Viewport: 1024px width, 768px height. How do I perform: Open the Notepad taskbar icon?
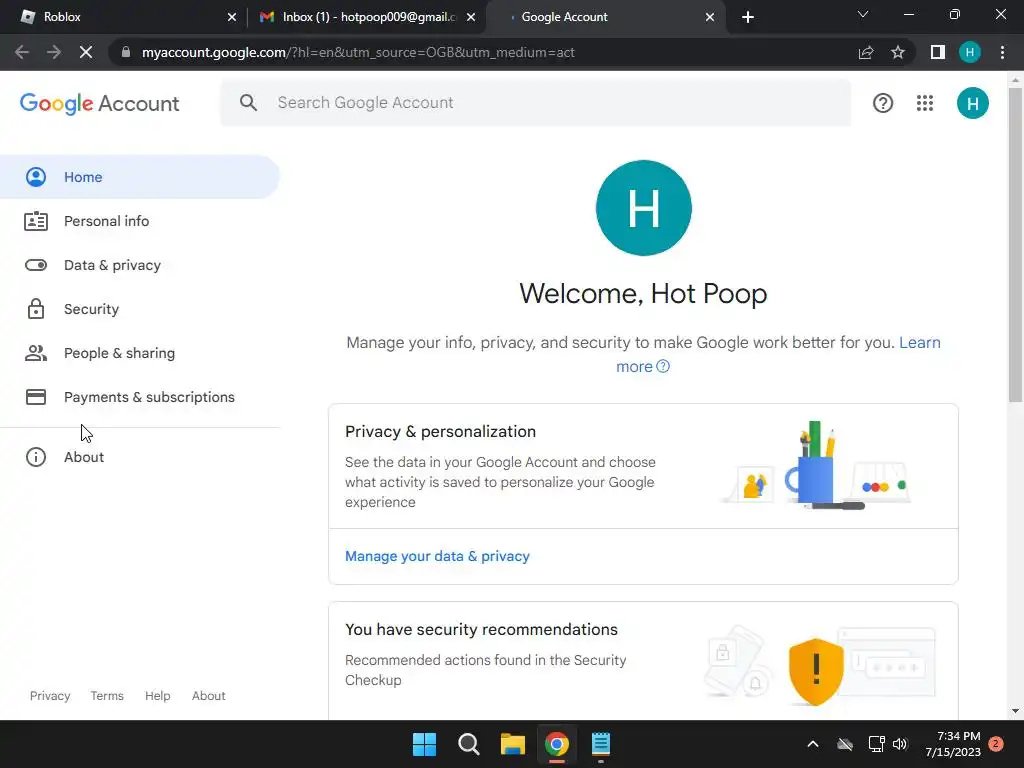[x=601, y=744]
